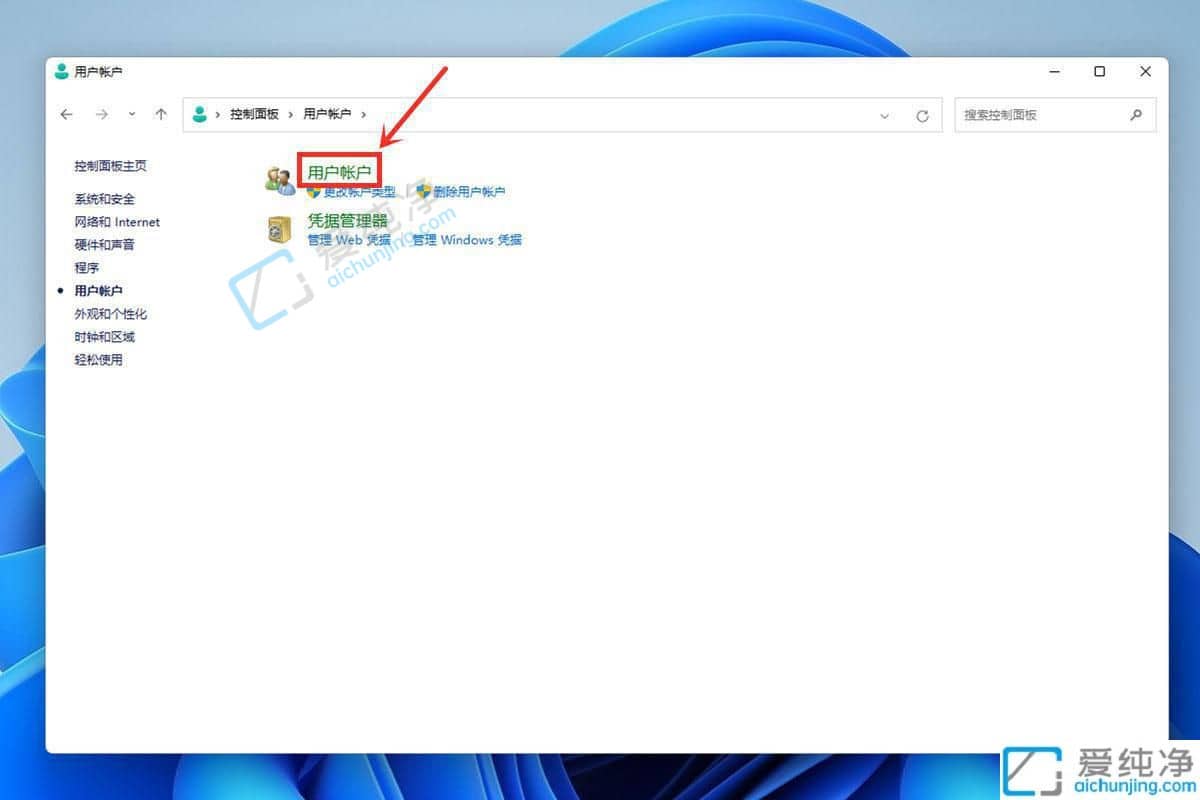Screen dimensions: 1200x800
Task: Click the search magnifier icon
Action: coord(1135,115)
